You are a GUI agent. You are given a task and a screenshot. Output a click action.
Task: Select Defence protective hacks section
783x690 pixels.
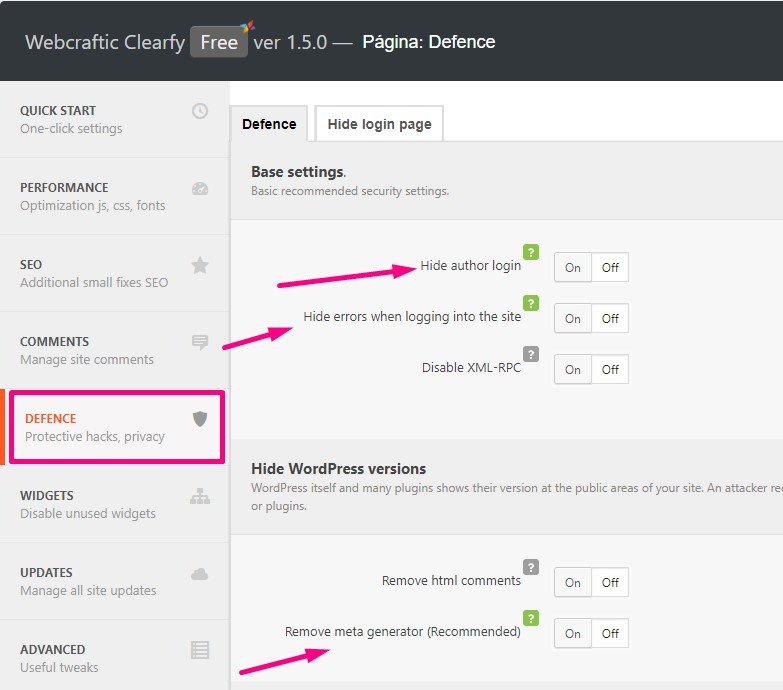[115, 427]
